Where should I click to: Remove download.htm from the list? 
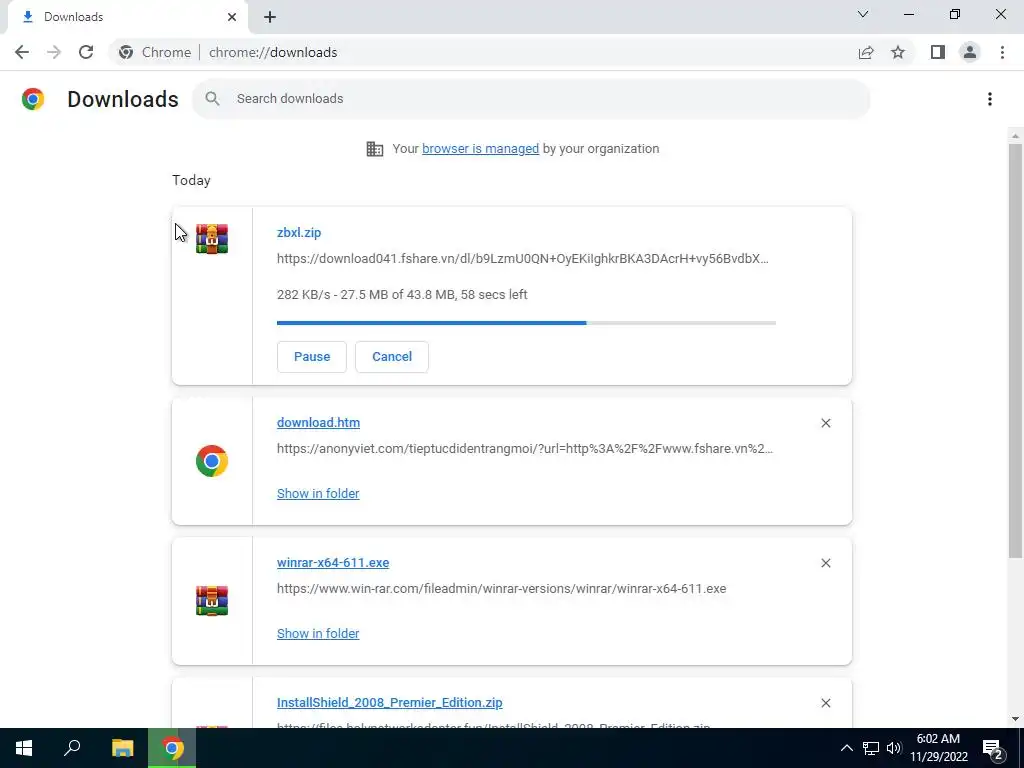click(825, 423)
